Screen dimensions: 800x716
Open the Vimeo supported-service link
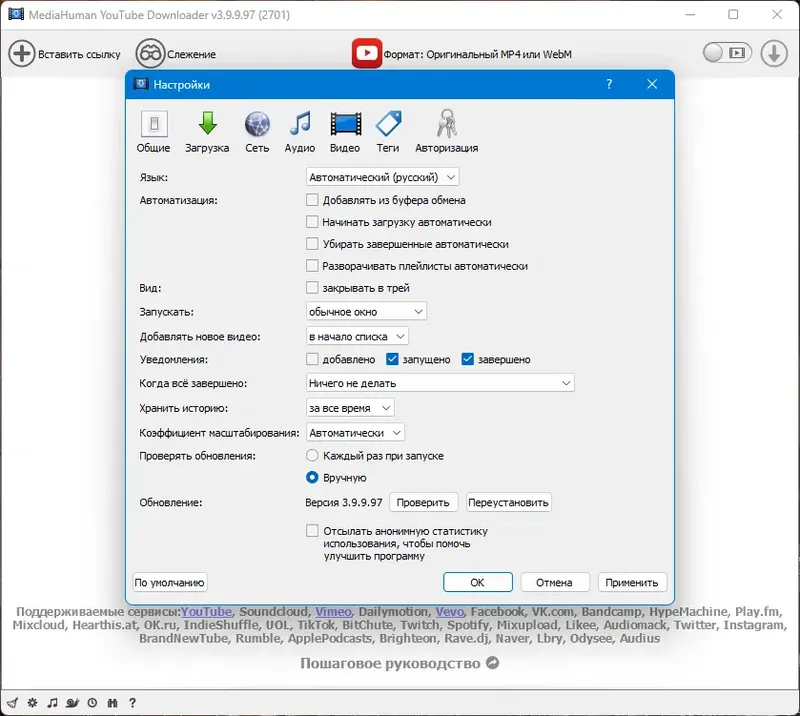(333, 611)
